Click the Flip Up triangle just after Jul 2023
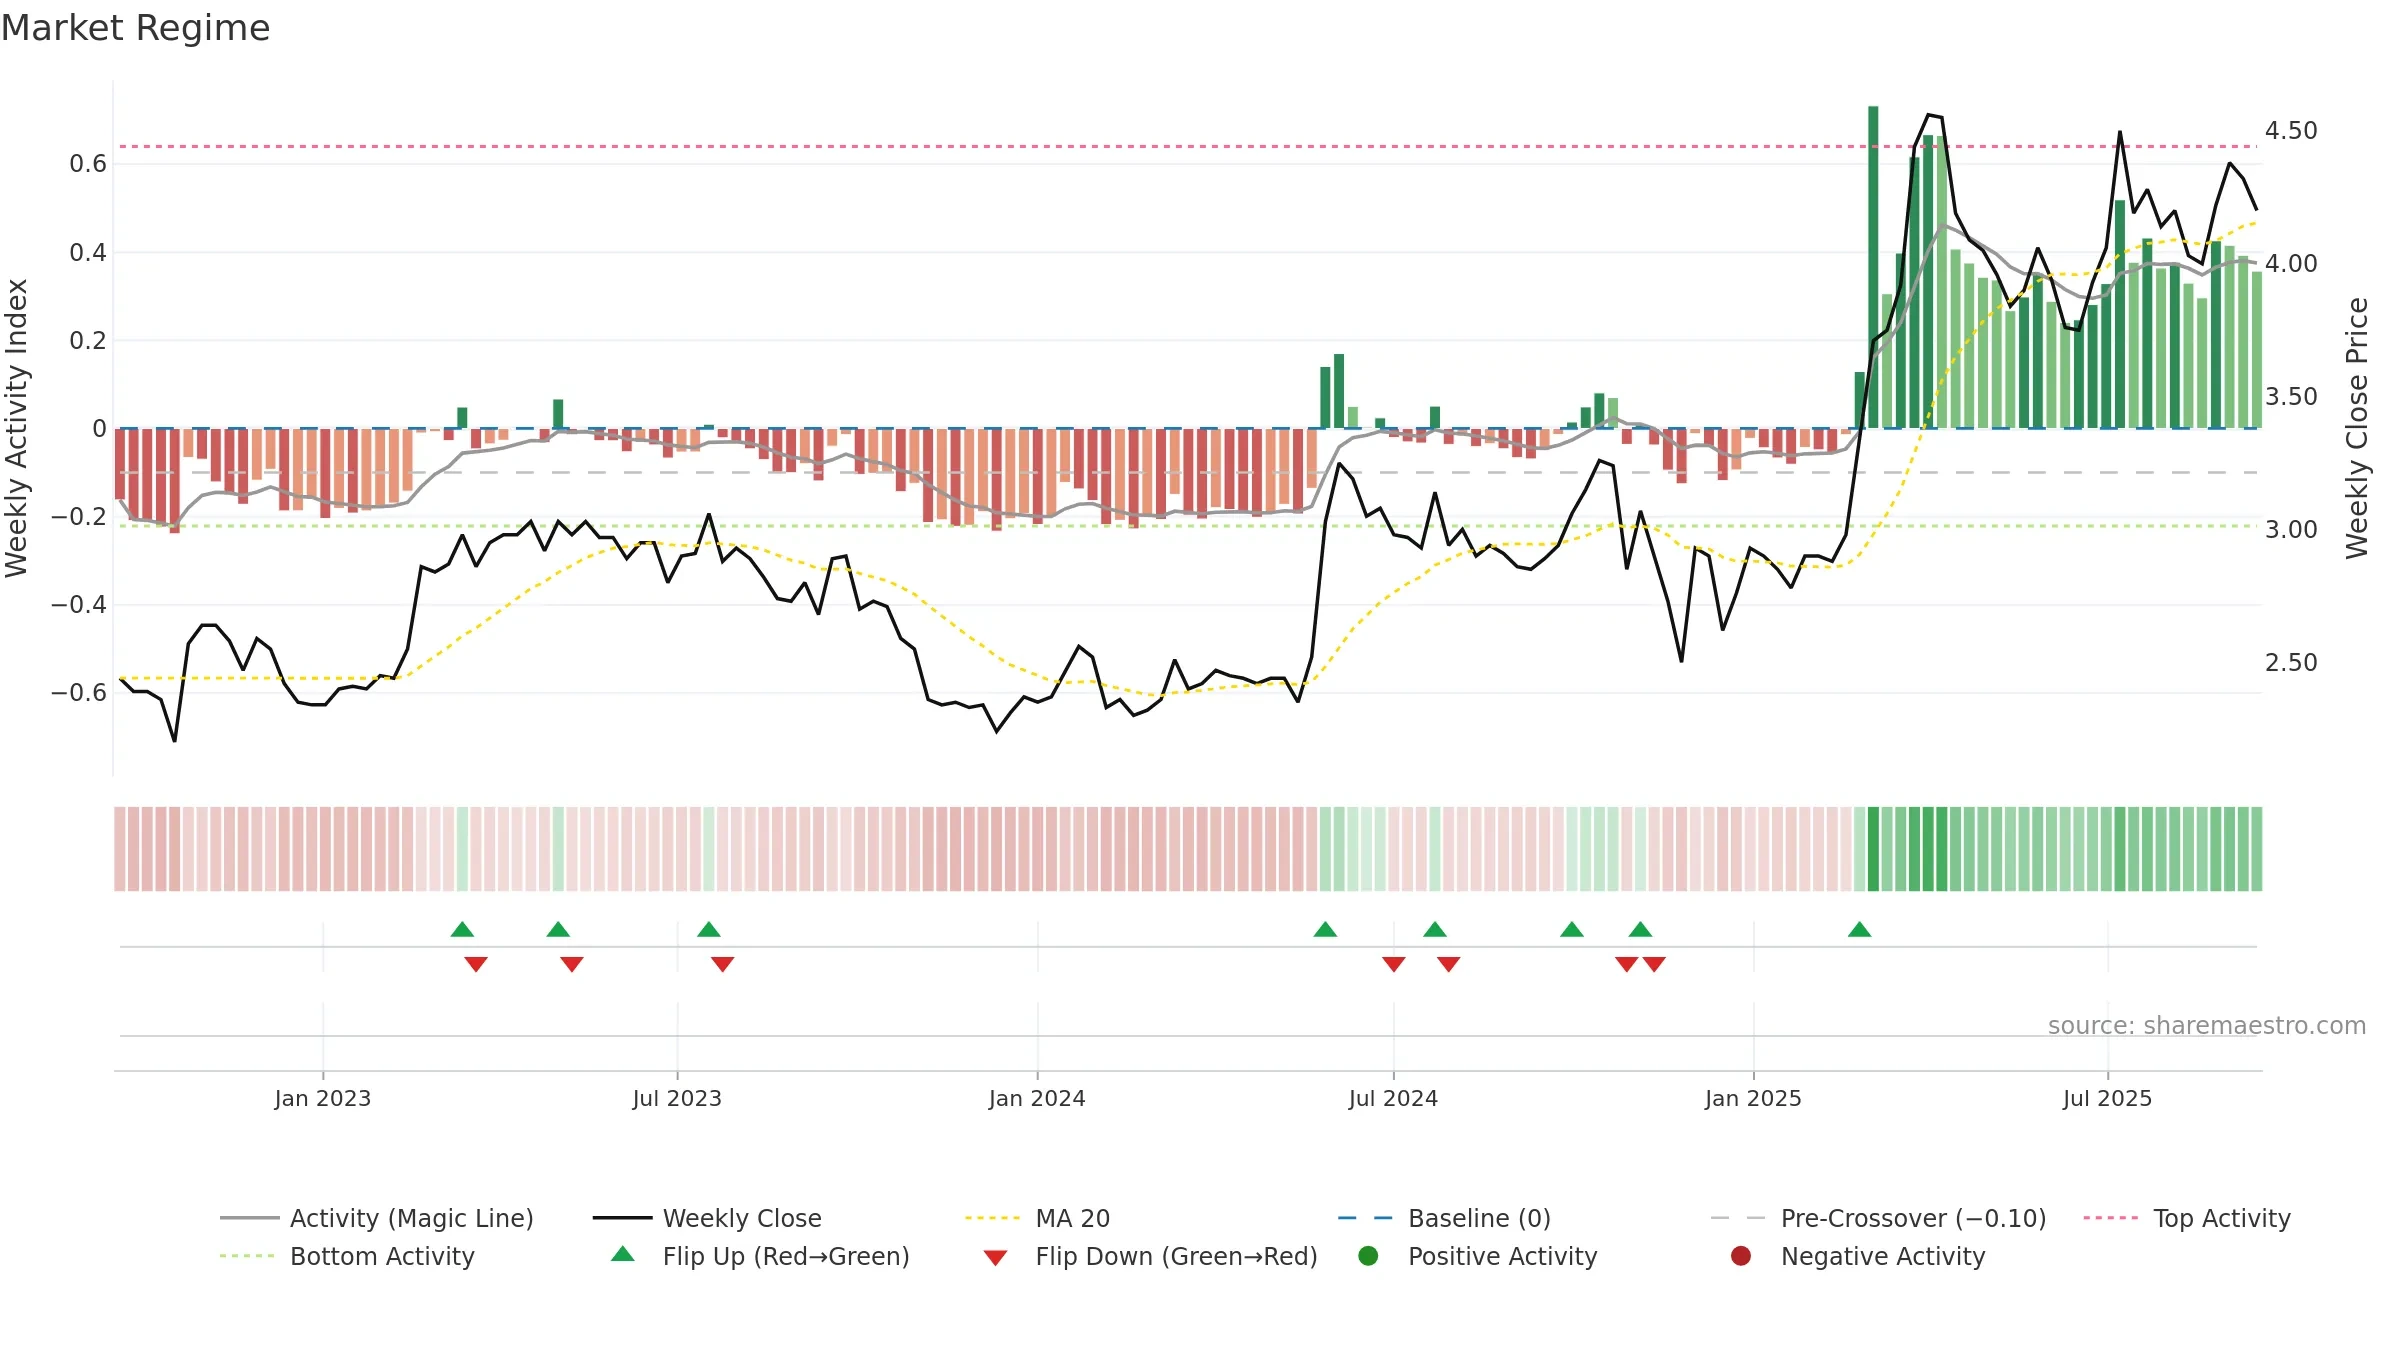2400x1350 pixels. point(709,930)
